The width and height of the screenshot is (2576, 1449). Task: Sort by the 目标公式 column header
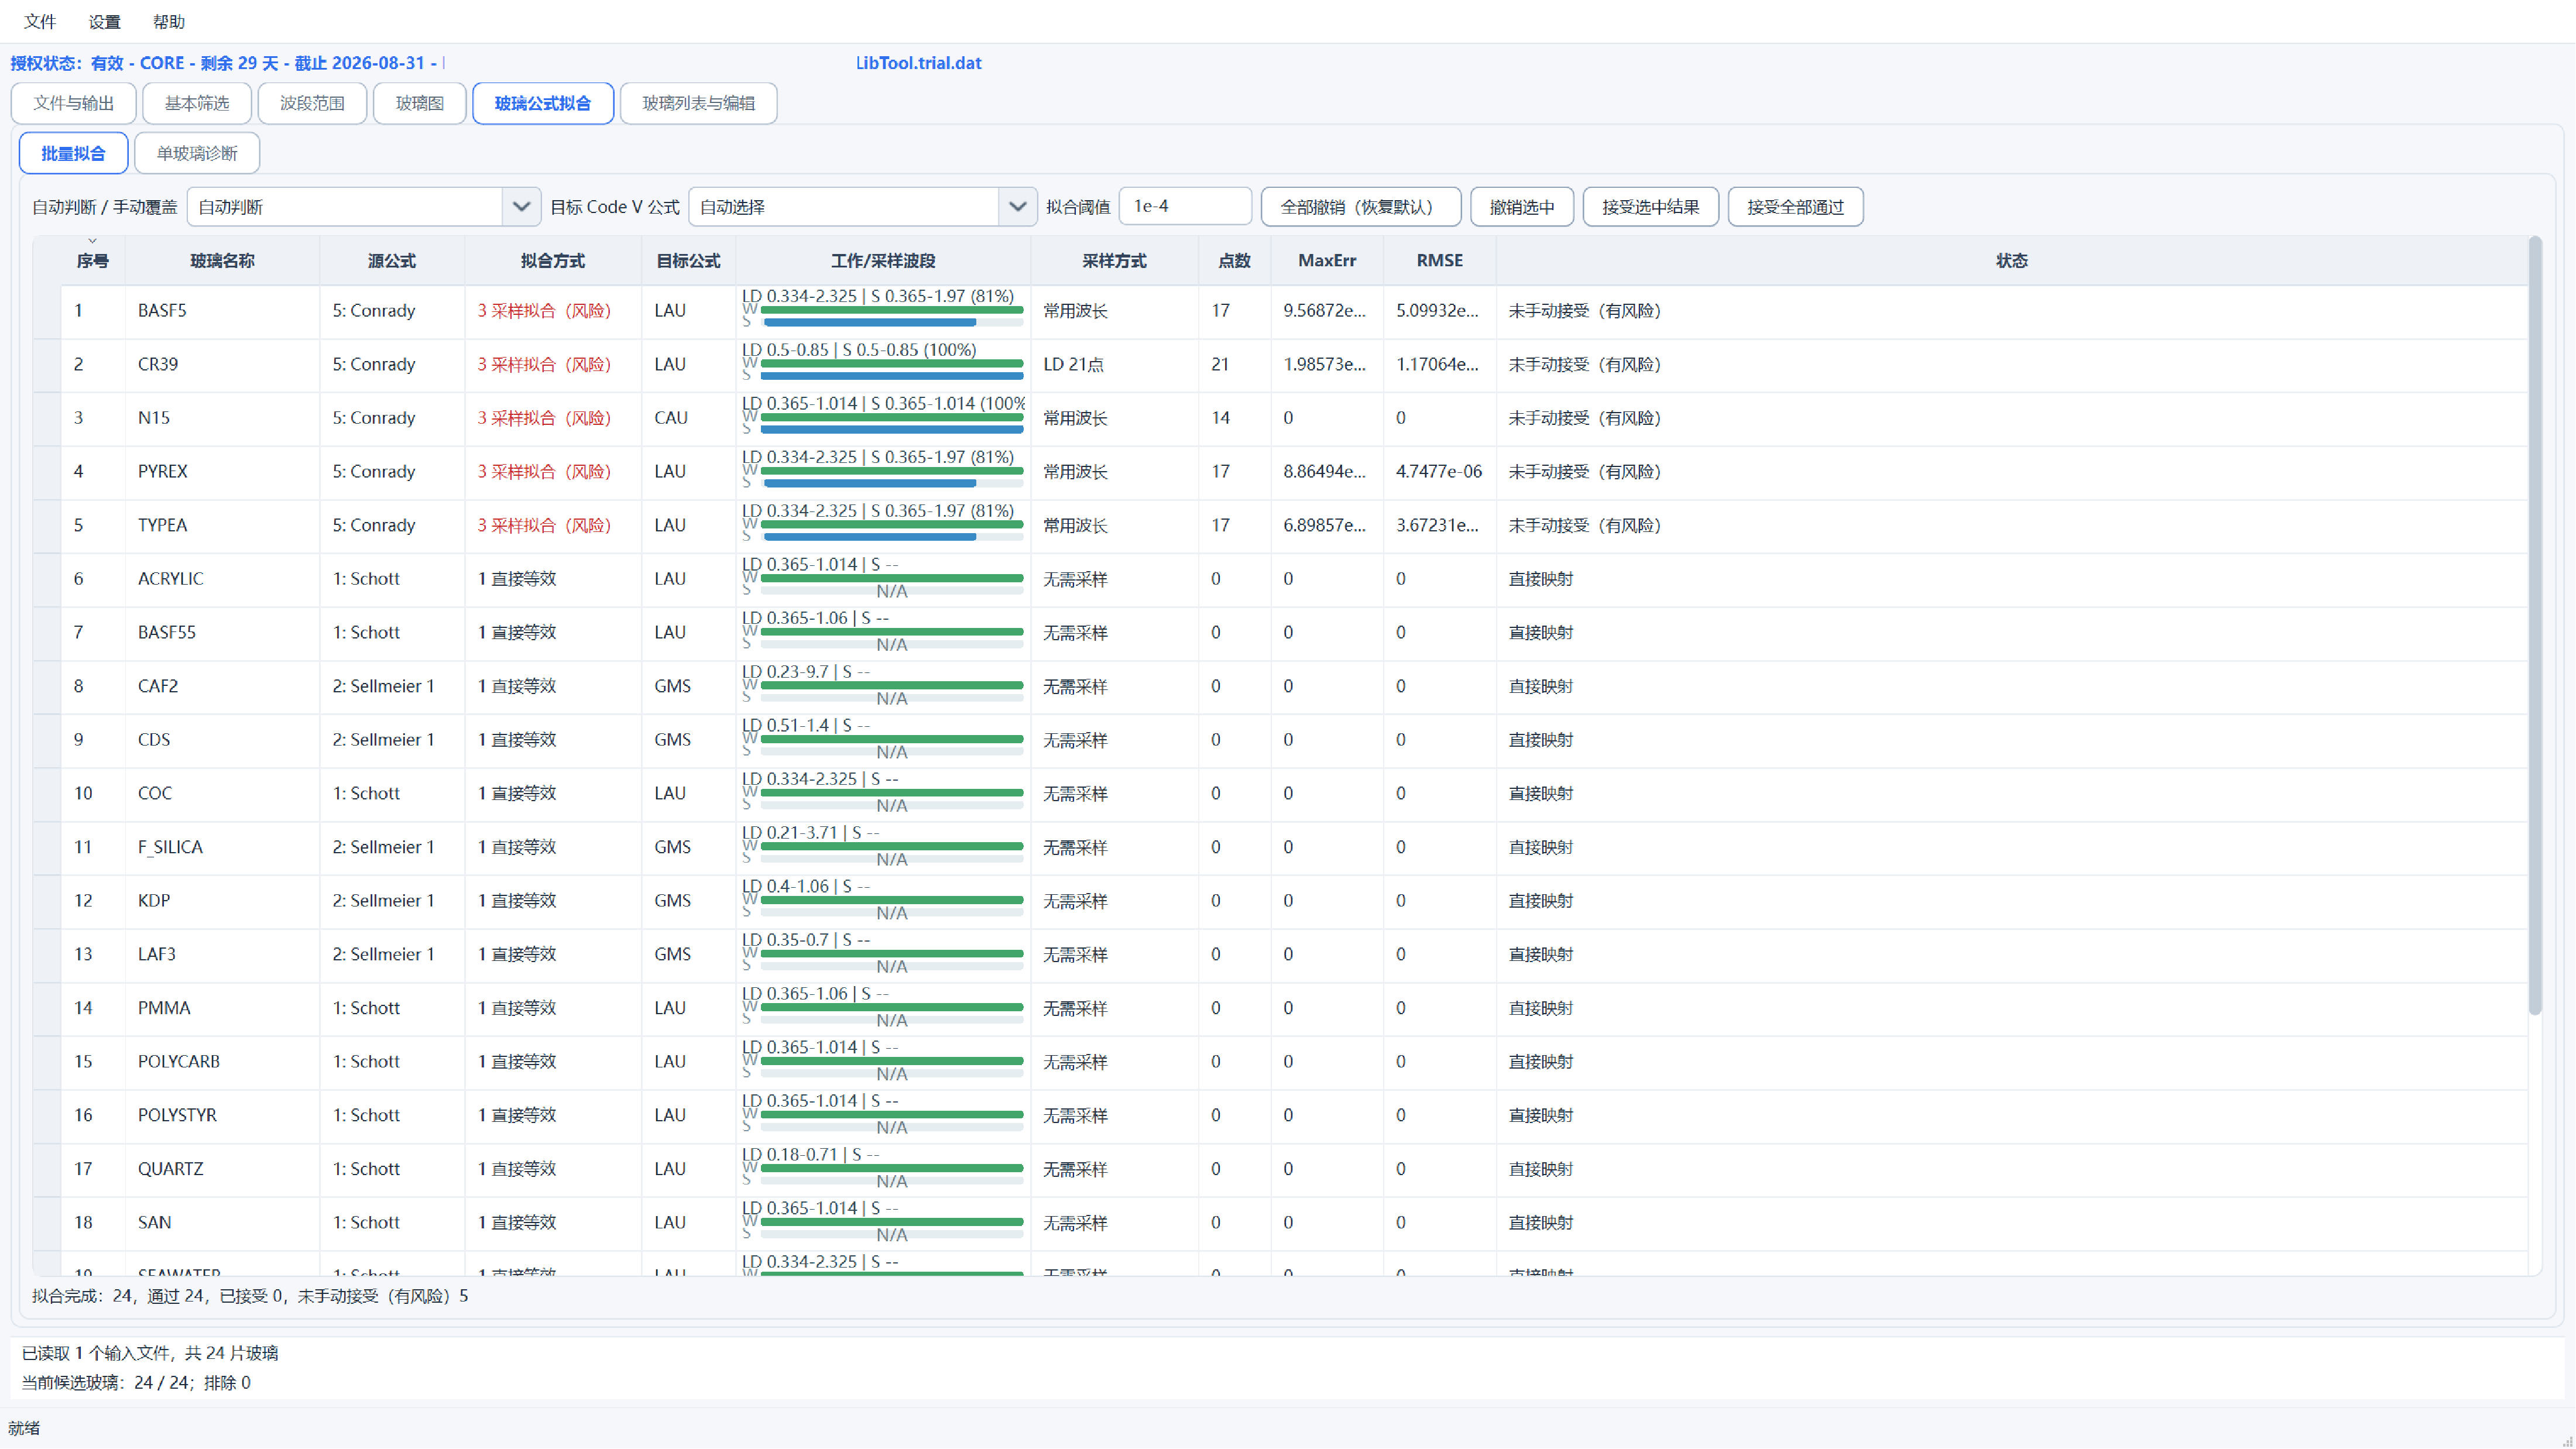coord(688,261)
